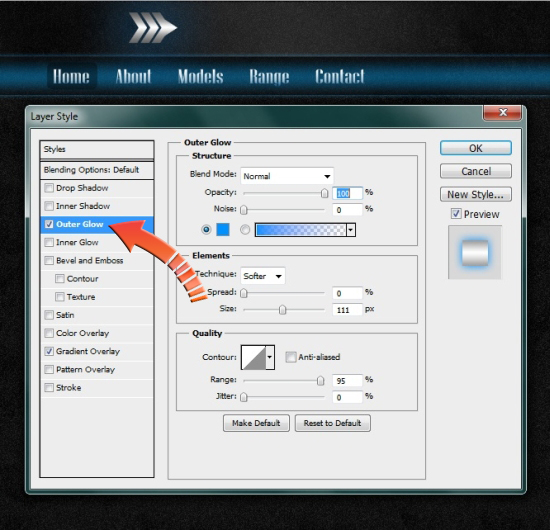Click the Size value field showing 111
Viewport: 550px width, 530px height.
point(347,310)
